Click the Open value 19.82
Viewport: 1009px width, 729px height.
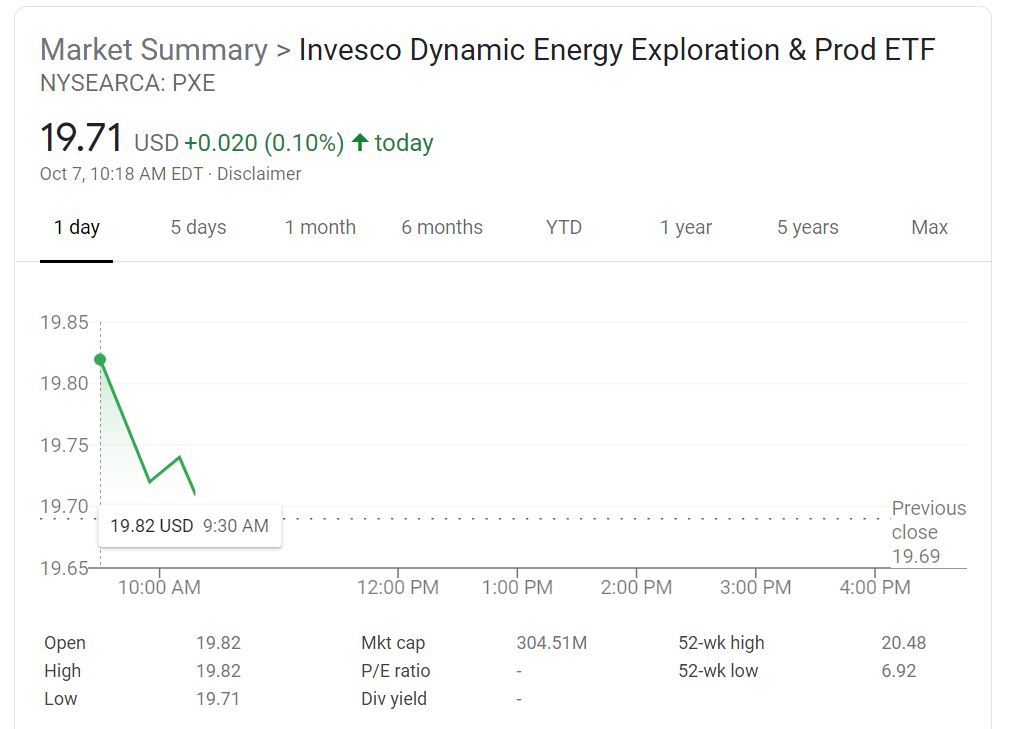(218, 643)
